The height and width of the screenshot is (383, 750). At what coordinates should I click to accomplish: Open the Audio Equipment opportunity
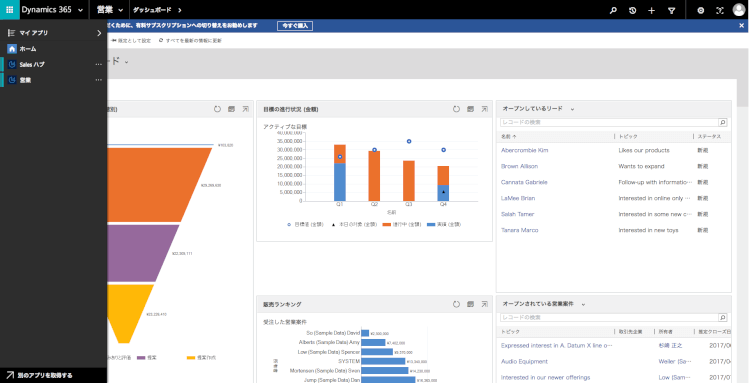(x=524, y=361)
